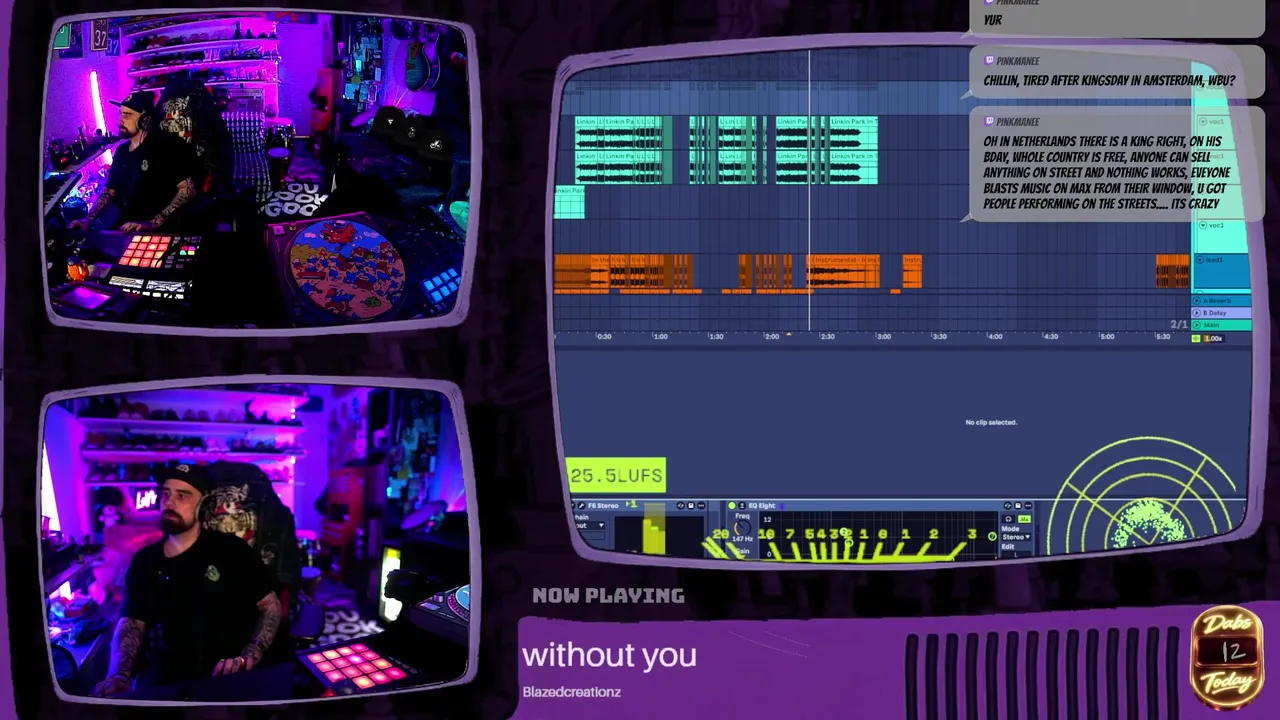
Task: Click the 2/1 grid value
Action: point(1179,324)
